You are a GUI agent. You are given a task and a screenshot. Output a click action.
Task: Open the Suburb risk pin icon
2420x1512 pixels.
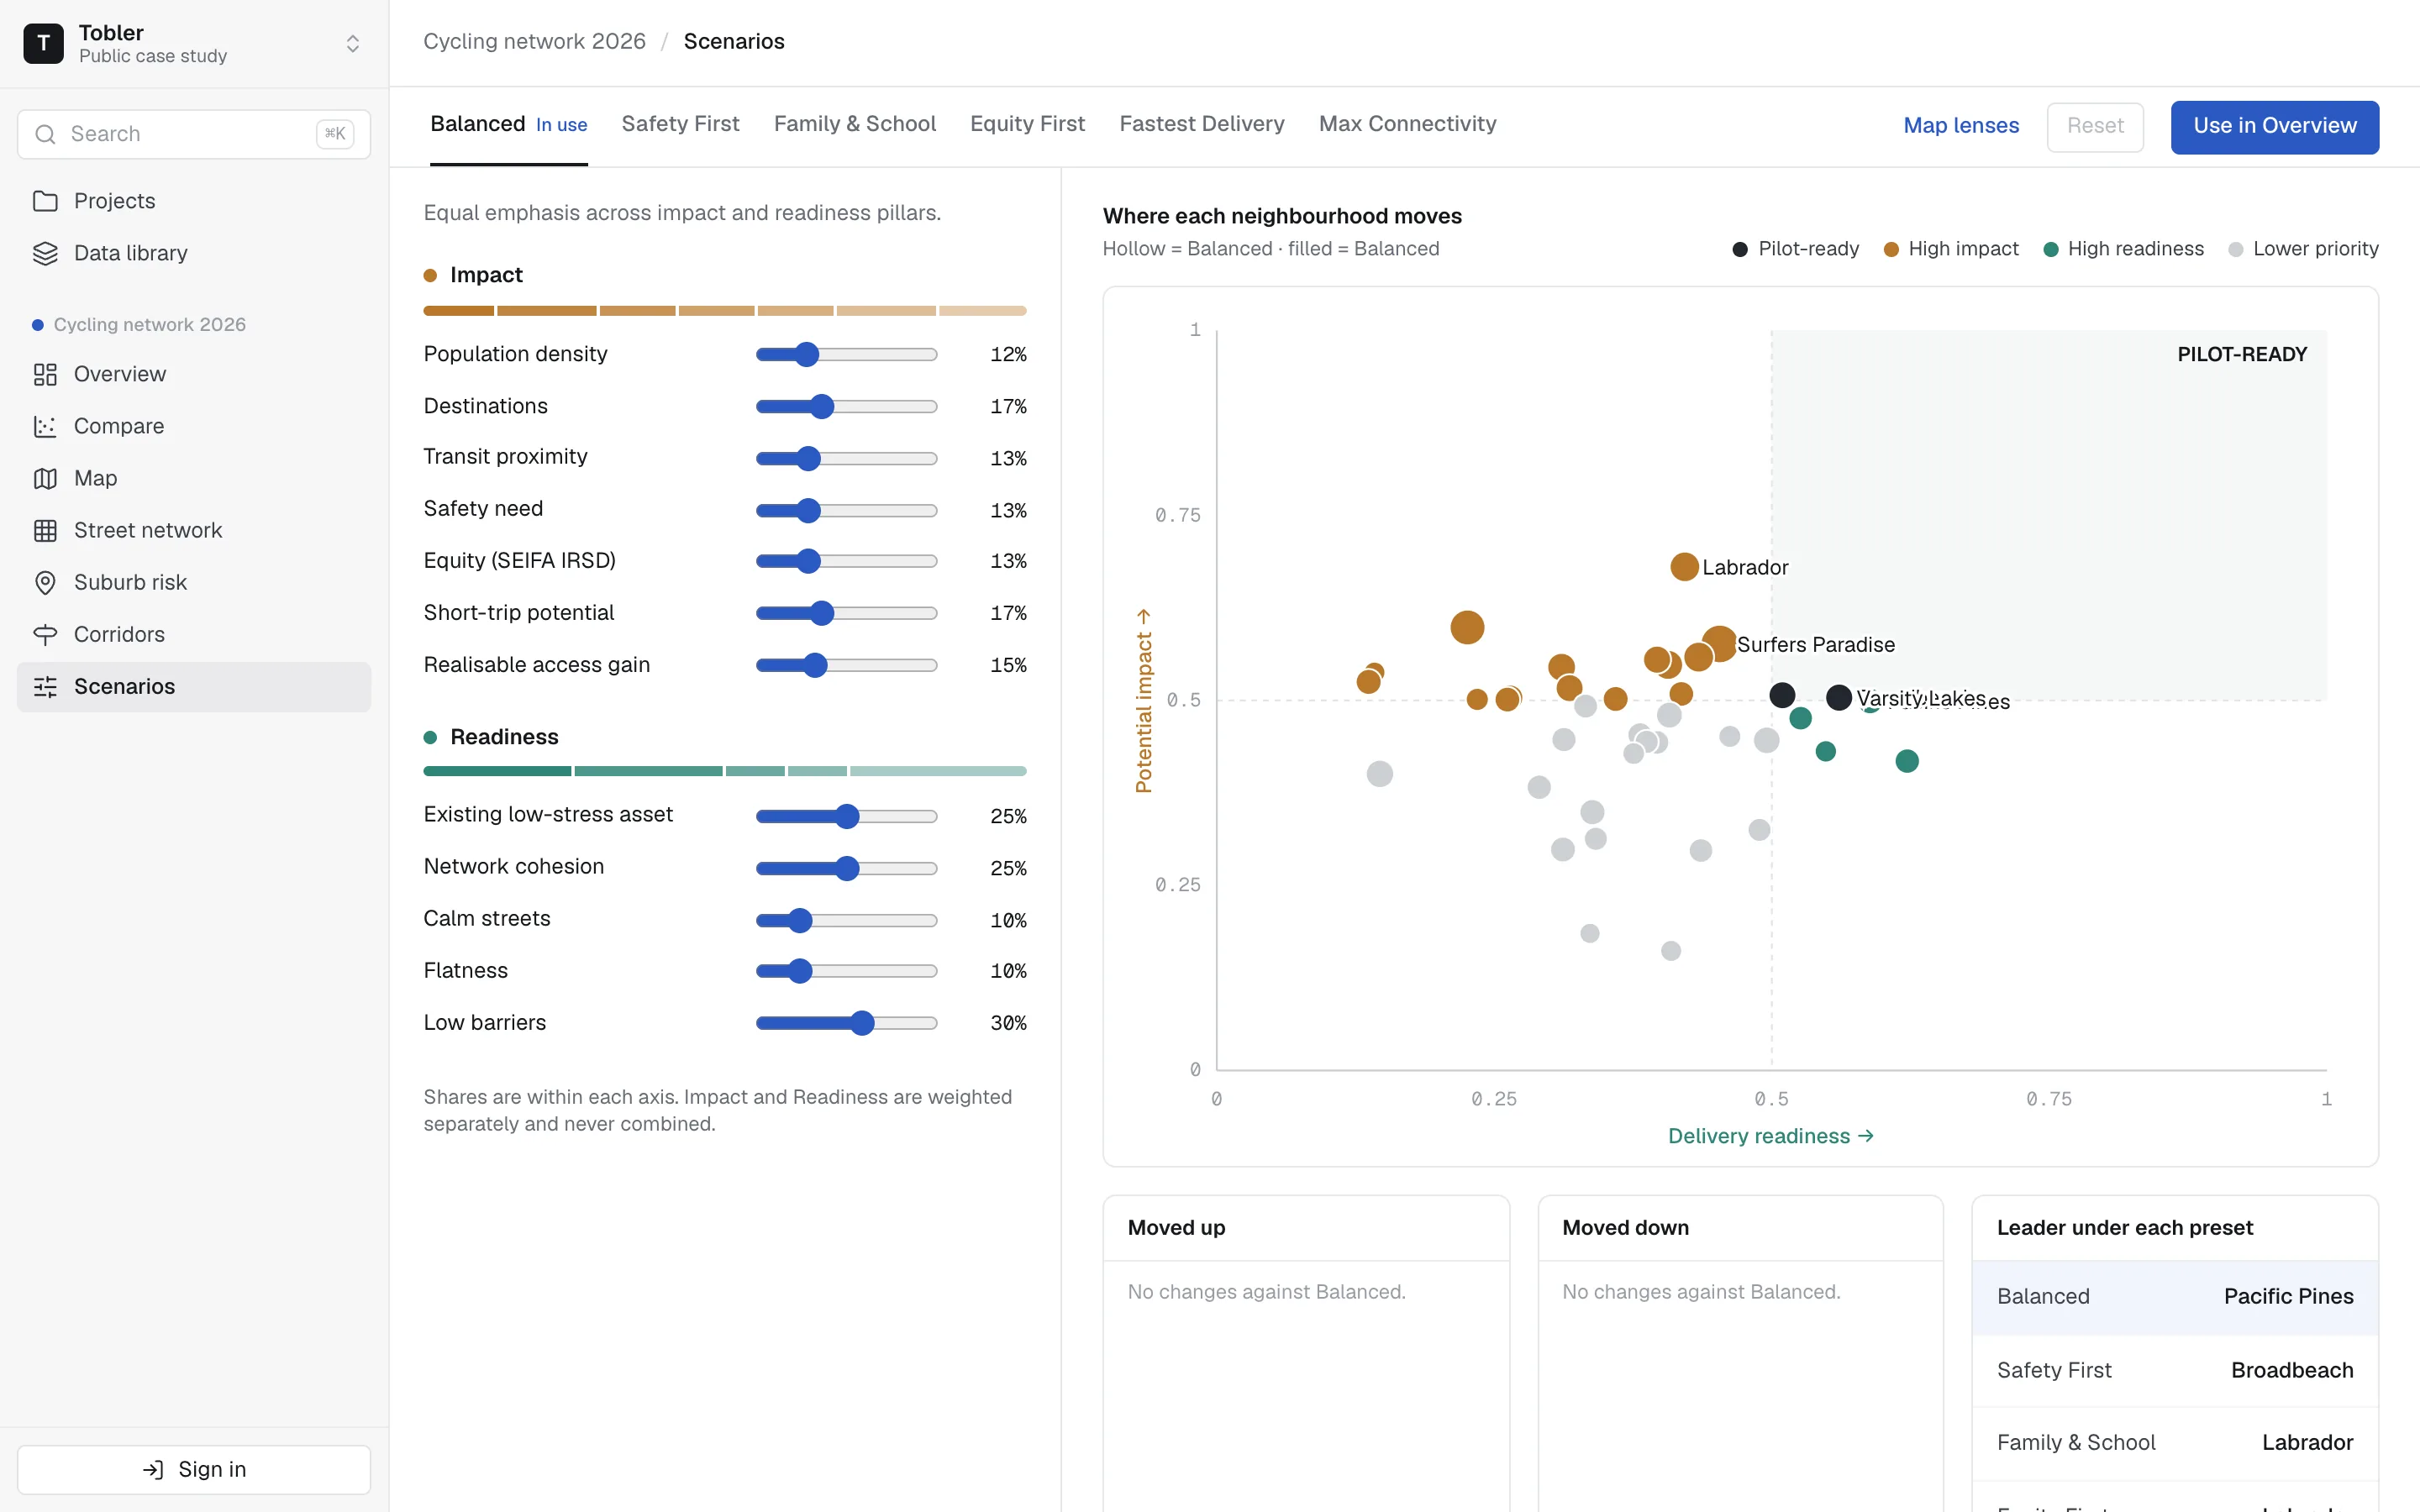click(45, 582)
